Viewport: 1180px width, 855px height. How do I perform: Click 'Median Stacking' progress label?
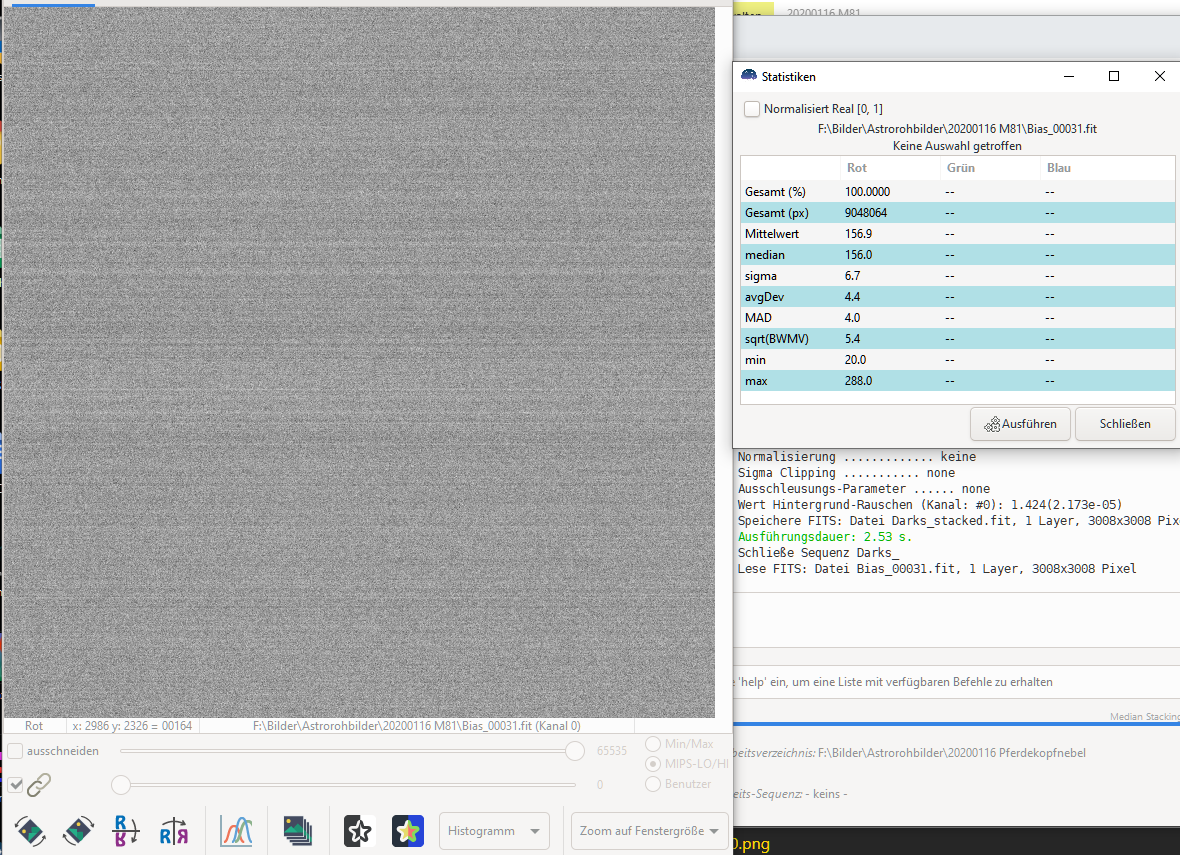(x=1145, y=717)
